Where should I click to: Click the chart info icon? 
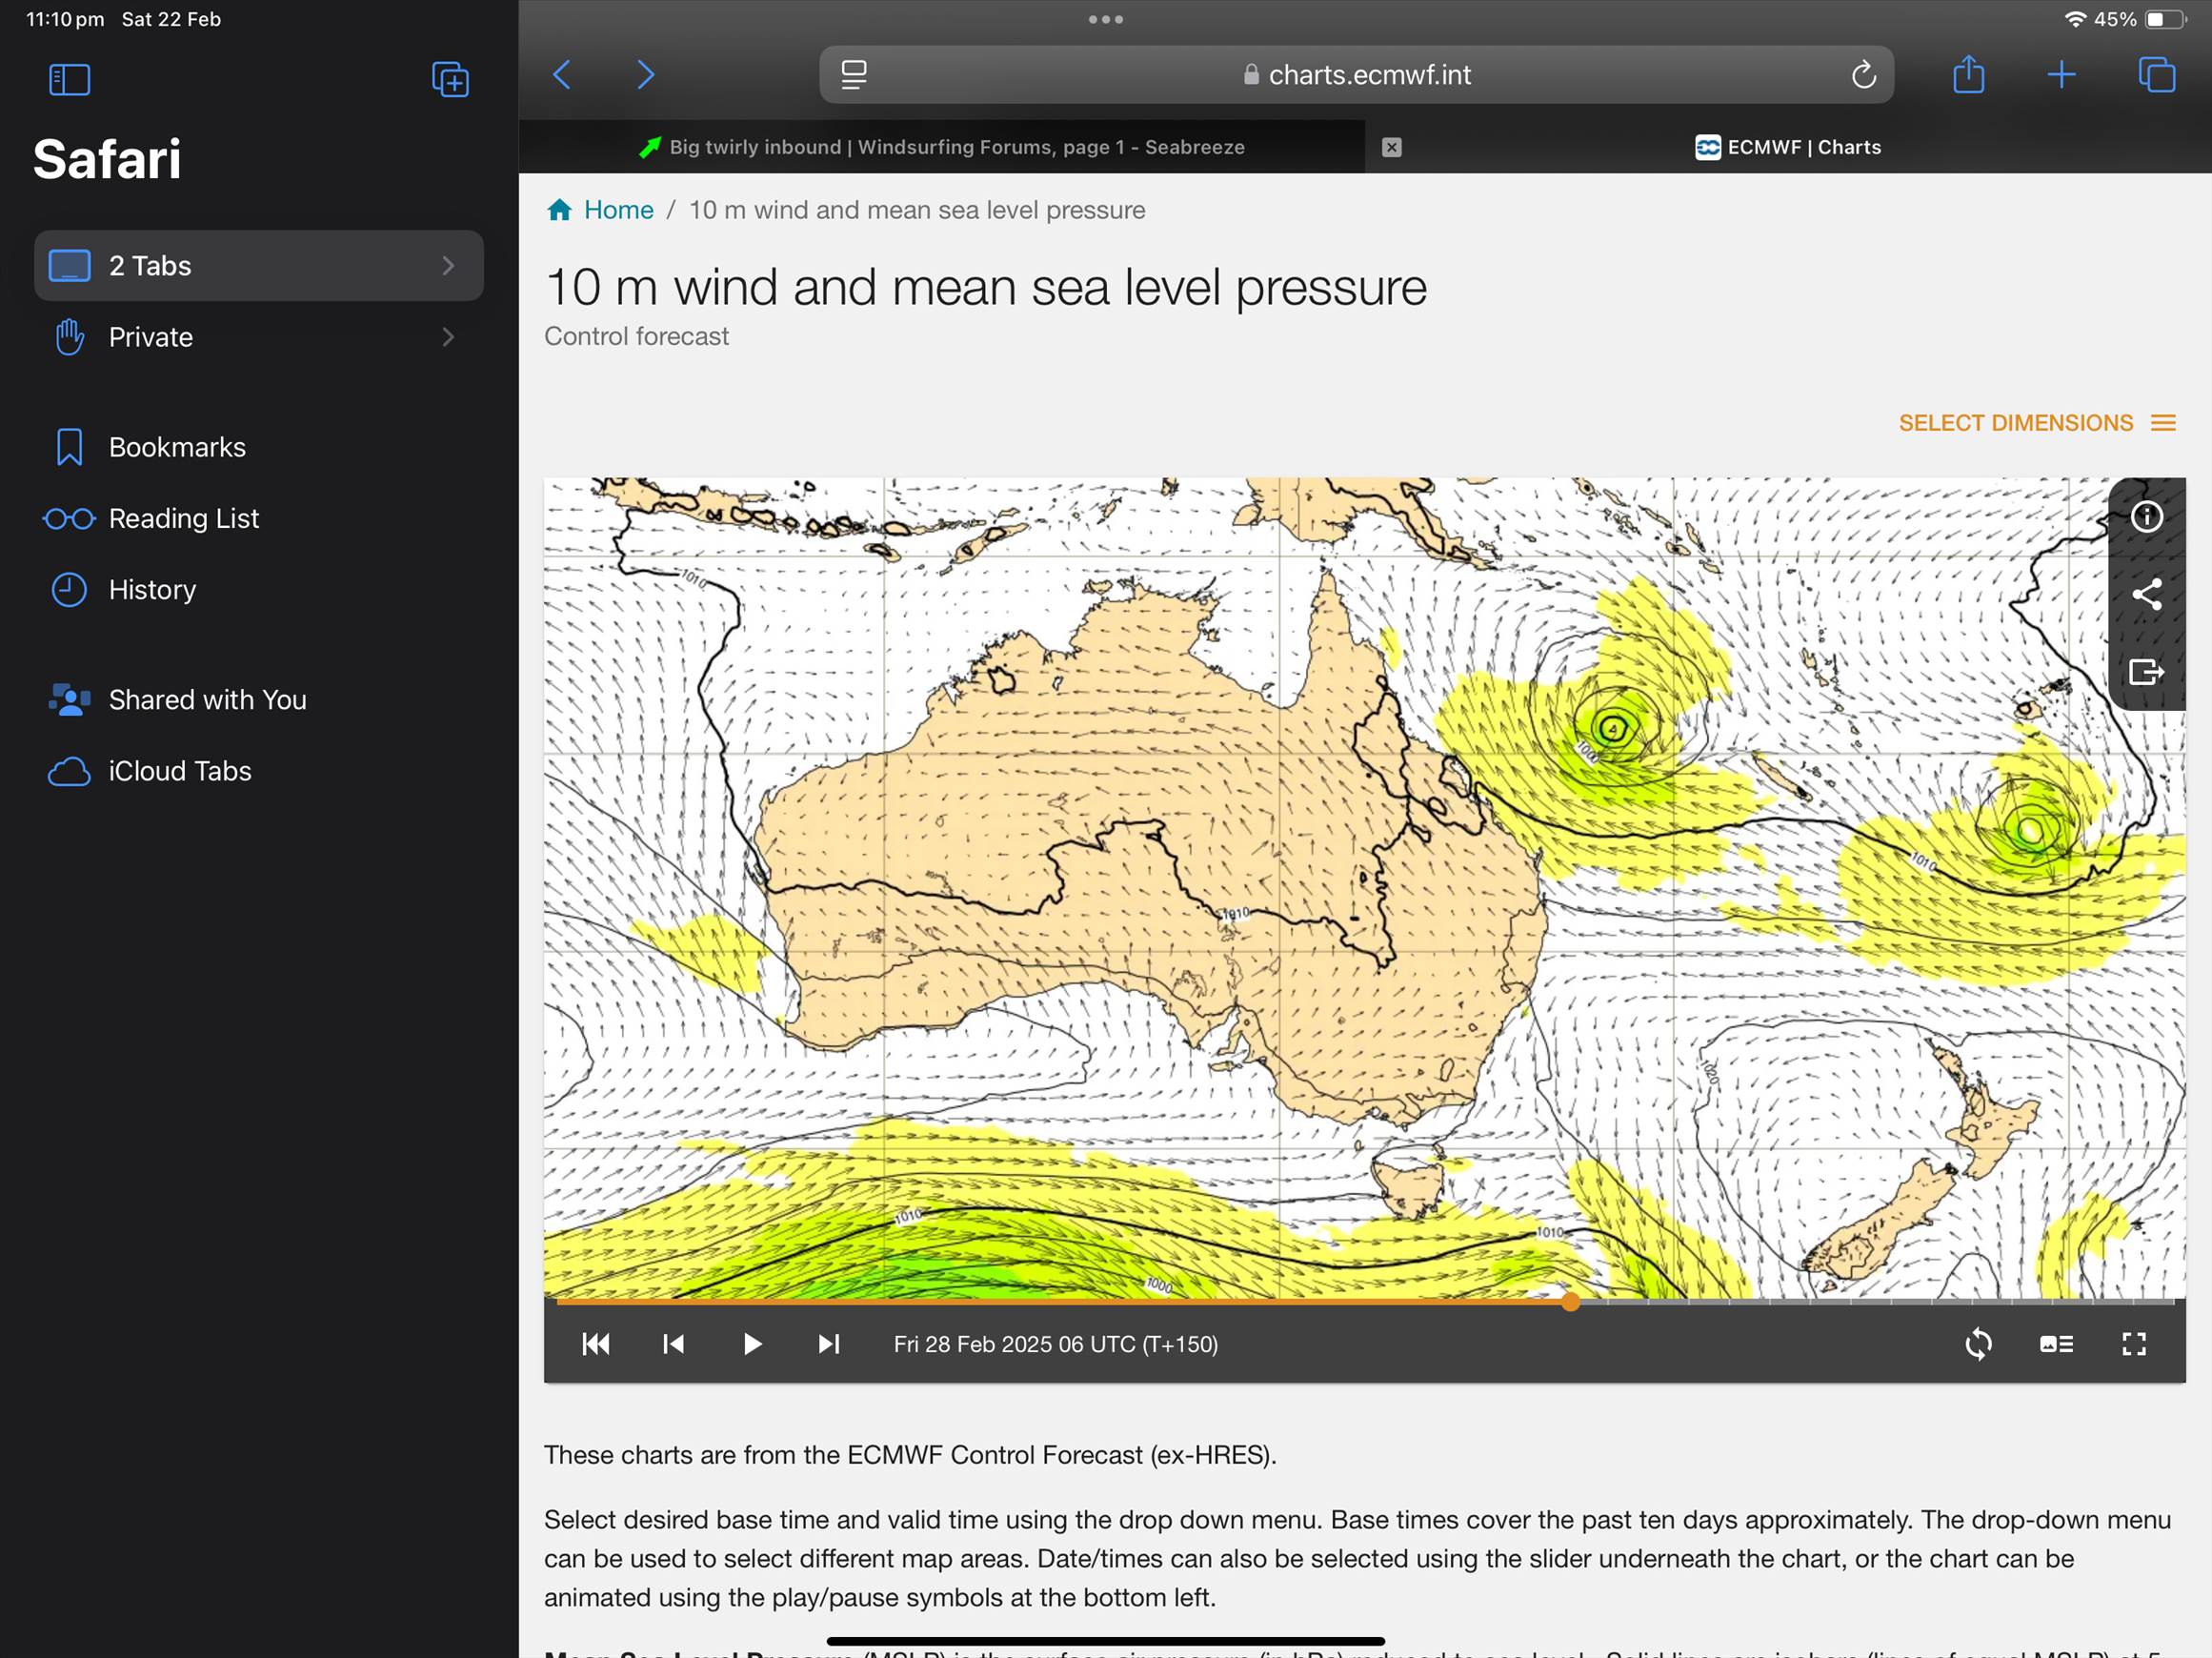2146,517
